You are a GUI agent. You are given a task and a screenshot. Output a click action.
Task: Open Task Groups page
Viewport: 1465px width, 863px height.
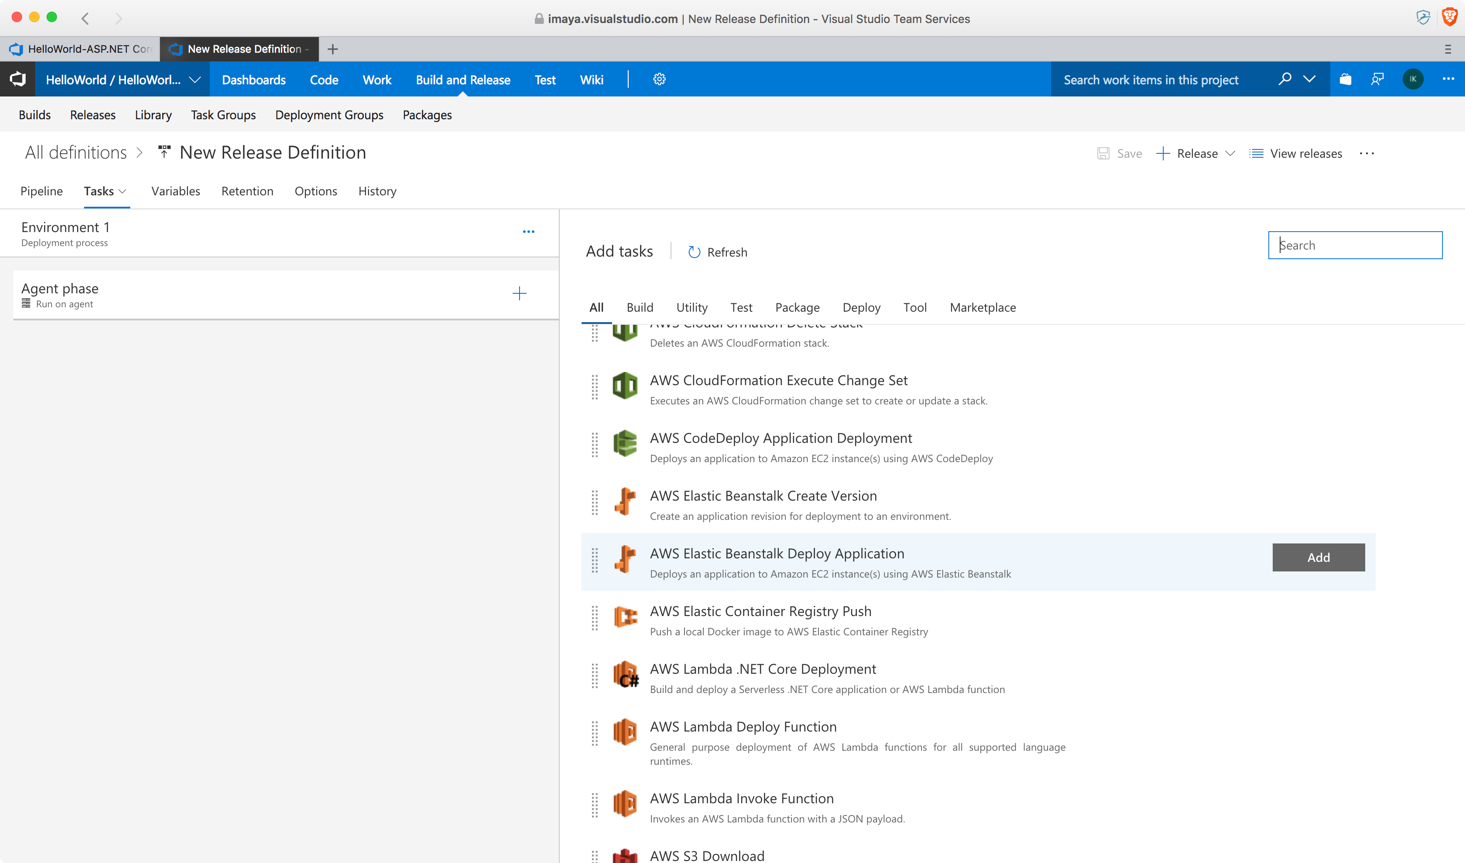[223, 115]
